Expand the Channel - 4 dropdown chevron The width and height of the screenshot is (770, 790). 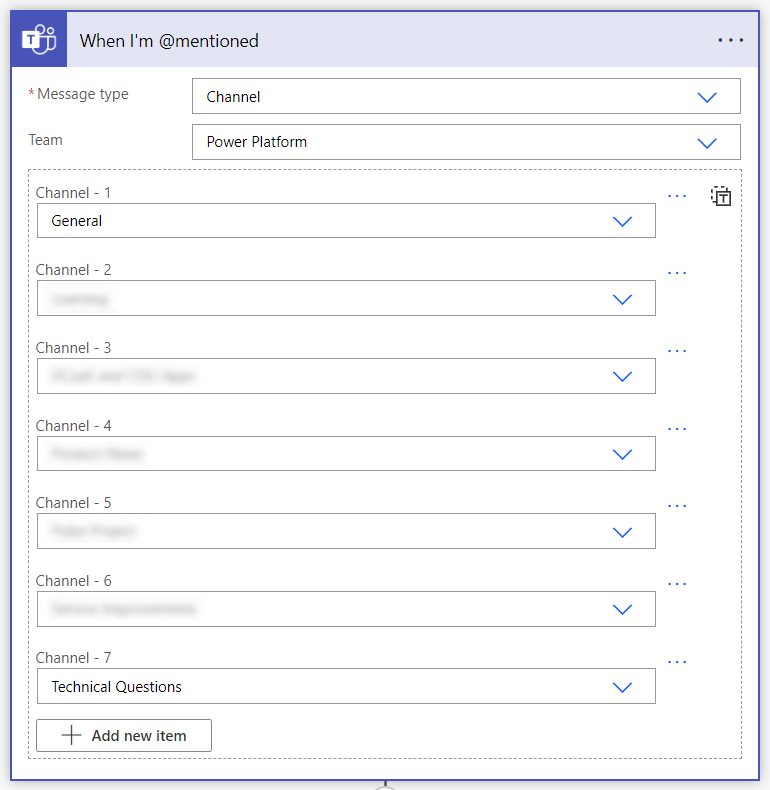click(622, 454)
